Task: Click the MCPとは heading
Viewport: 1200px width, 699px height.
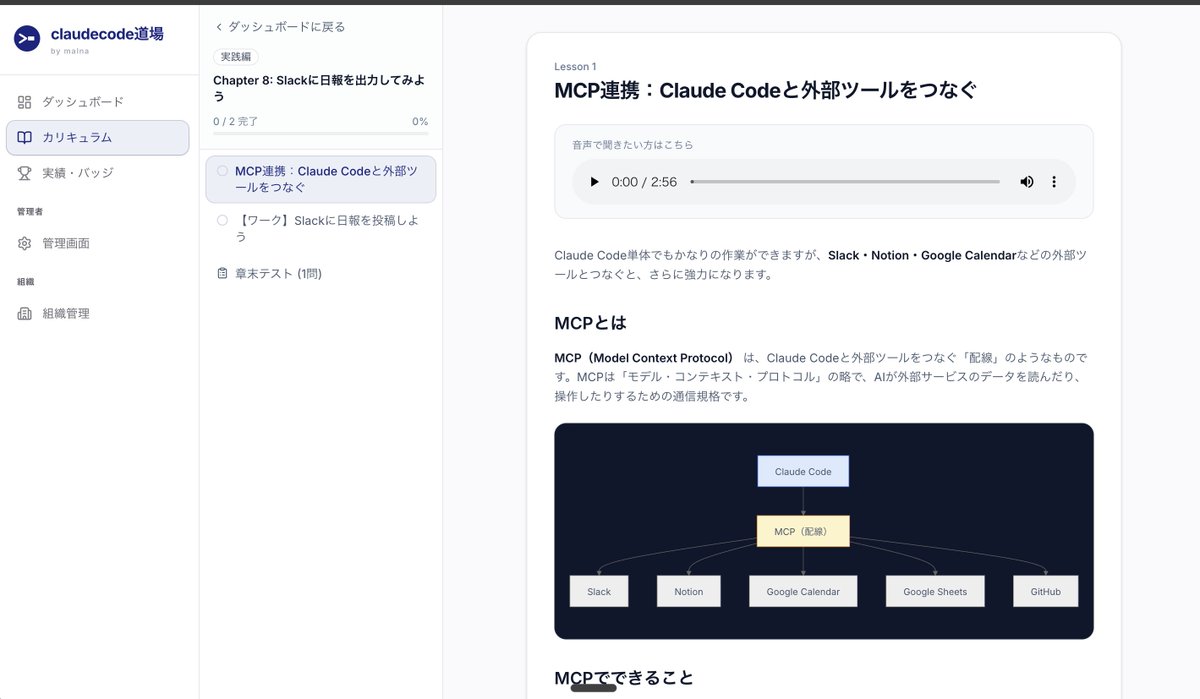Action: 590,323
